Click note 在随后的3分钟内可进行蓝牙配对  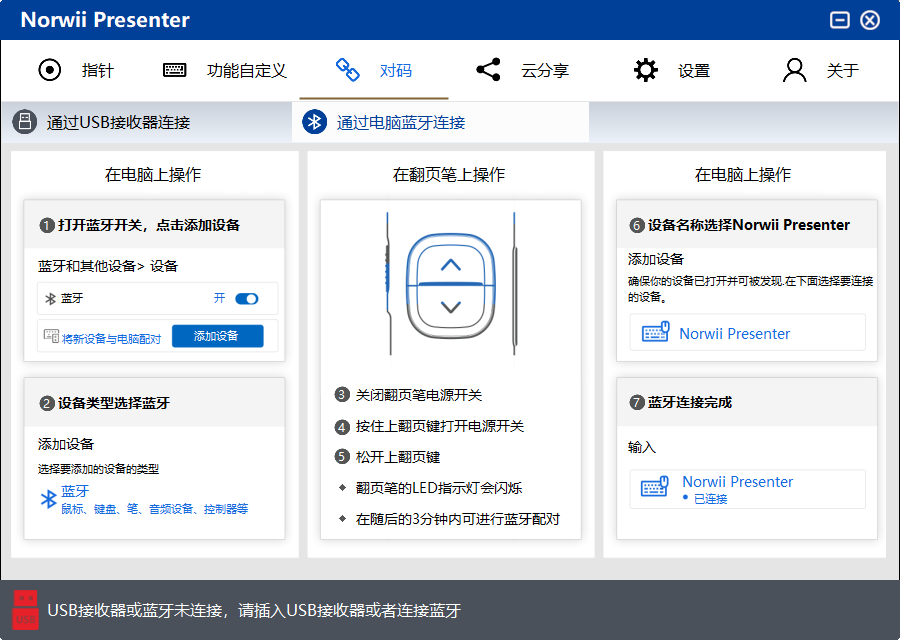457,519
